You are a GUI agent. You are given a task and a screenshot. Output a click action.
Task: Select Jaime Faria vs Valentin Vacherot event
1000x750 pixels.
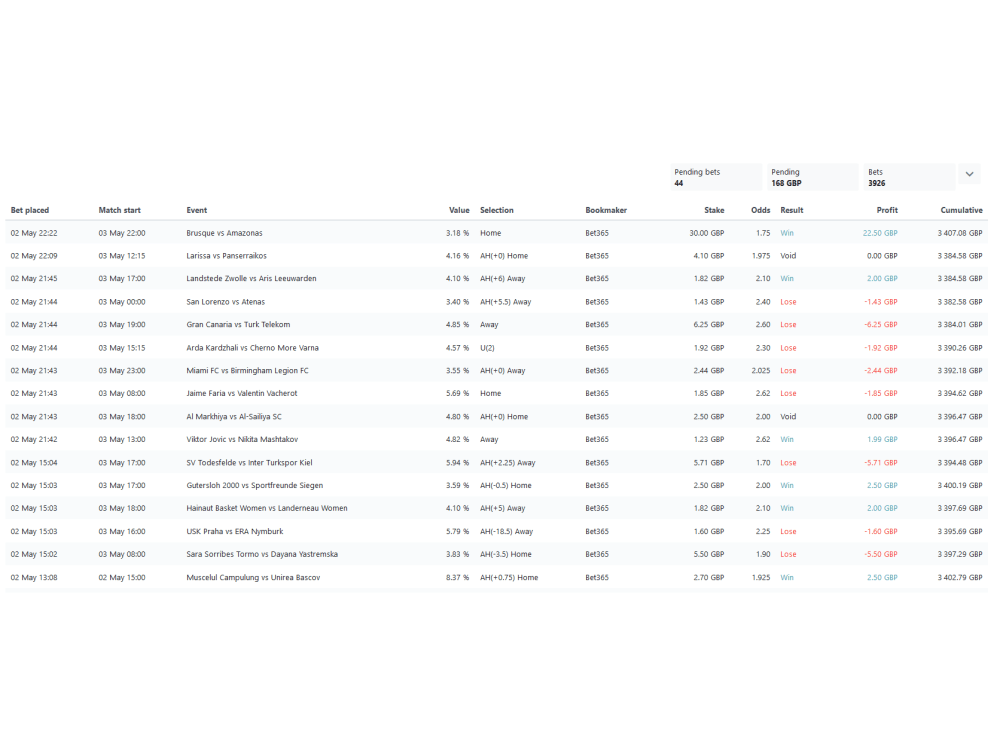point(242,393)
